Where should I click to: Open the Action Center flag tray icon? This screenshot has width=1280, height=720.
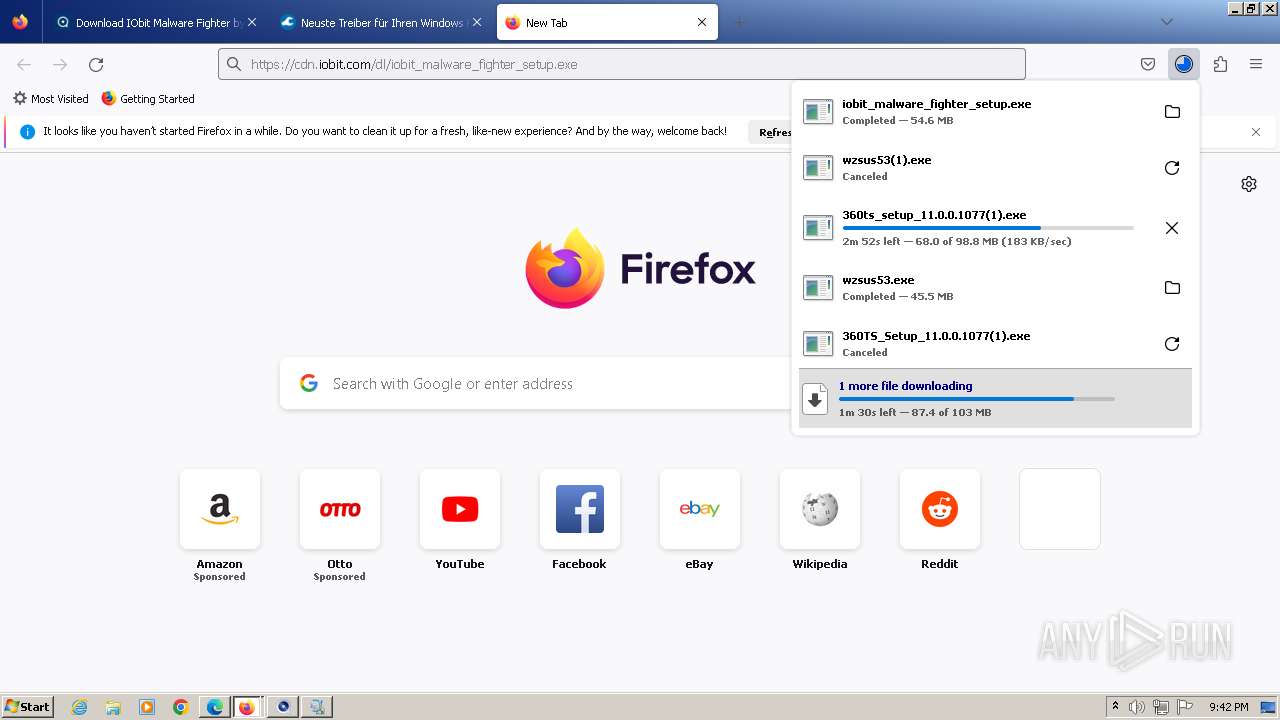point(1185,707)
